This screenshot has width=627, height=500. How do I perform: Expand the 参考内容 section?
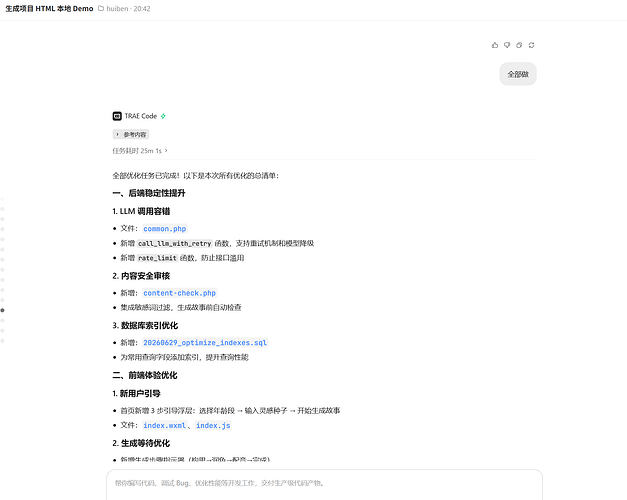(131, 134)
